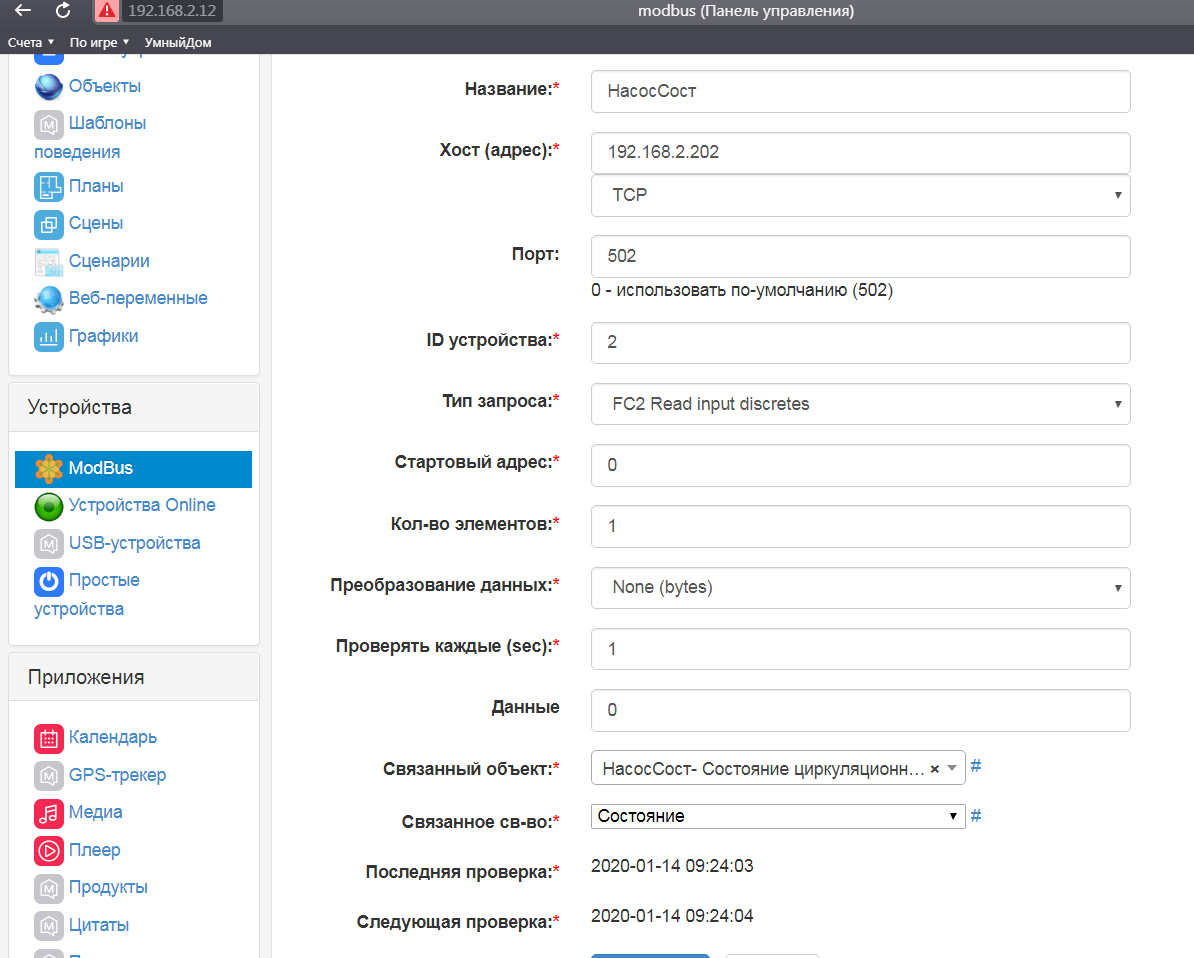
Task: Click the Порт input field
Action: pyautogui.click(x=860, y=257)
